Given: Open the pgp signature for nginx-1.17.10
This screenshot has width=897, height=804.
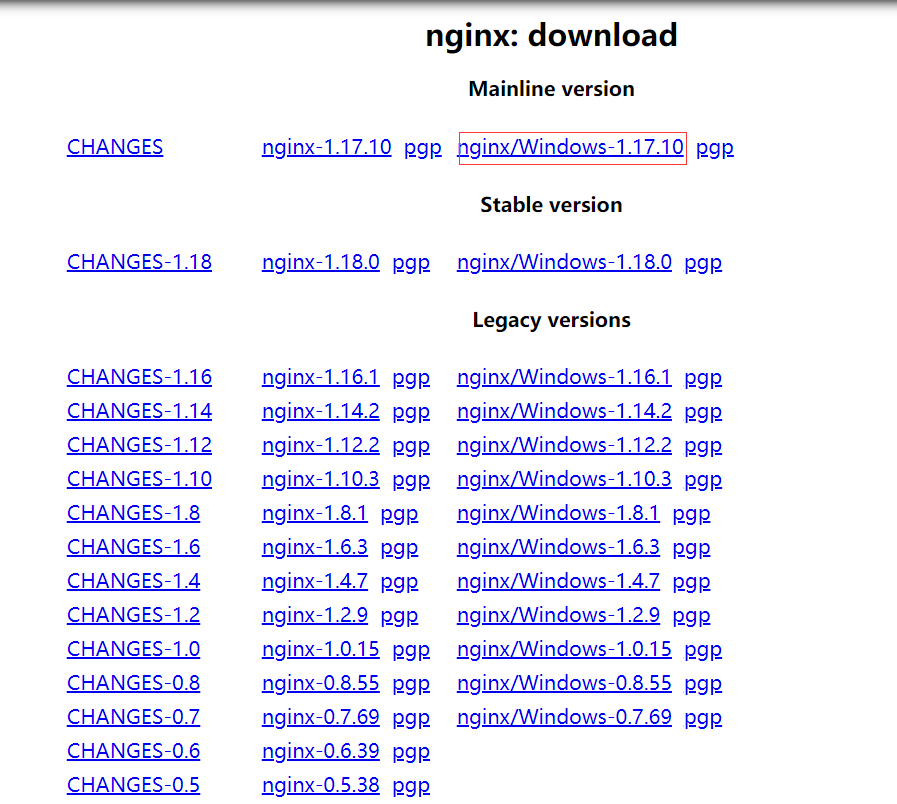Looking at the screenshot, I should [422, 147].
